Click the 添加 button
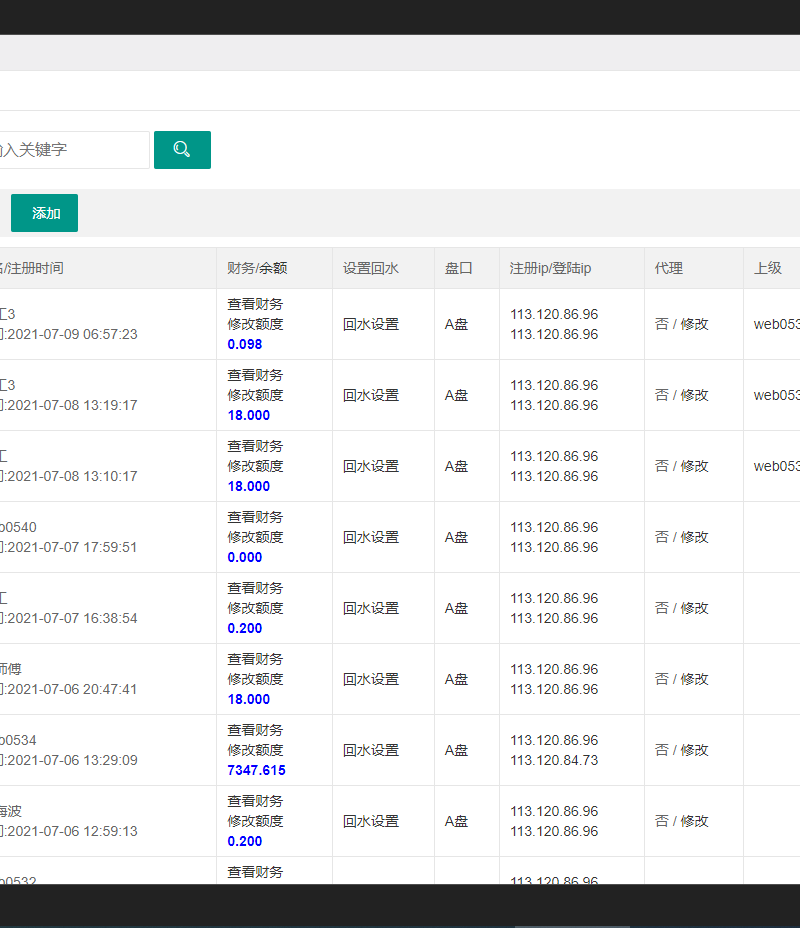This screenshot has width=800, height=928. pyautogui.click(x=45, y=213)
